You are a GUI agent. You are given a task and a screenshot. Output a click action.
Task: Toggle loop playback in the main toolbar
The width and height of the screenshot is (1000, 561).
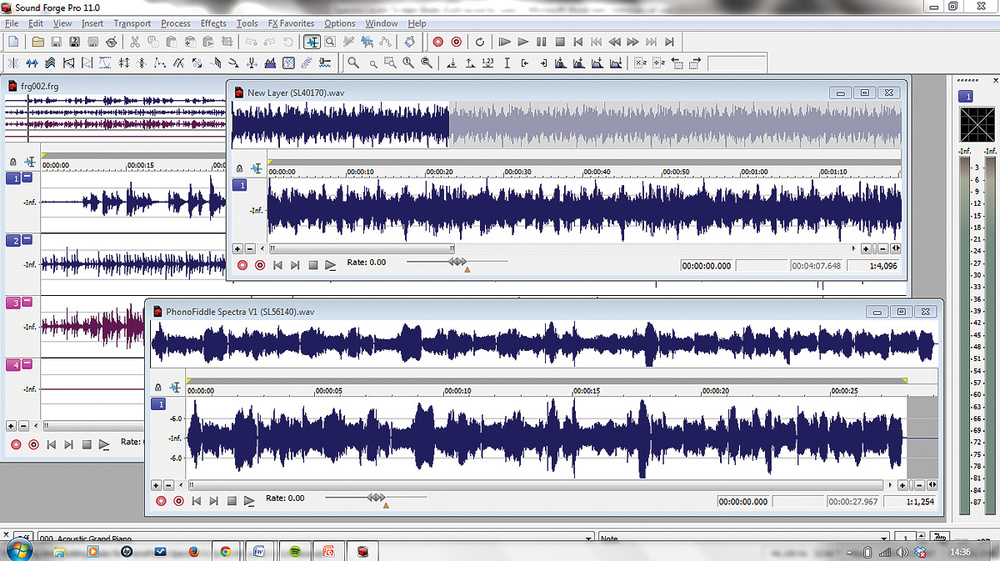coord(480,42)
